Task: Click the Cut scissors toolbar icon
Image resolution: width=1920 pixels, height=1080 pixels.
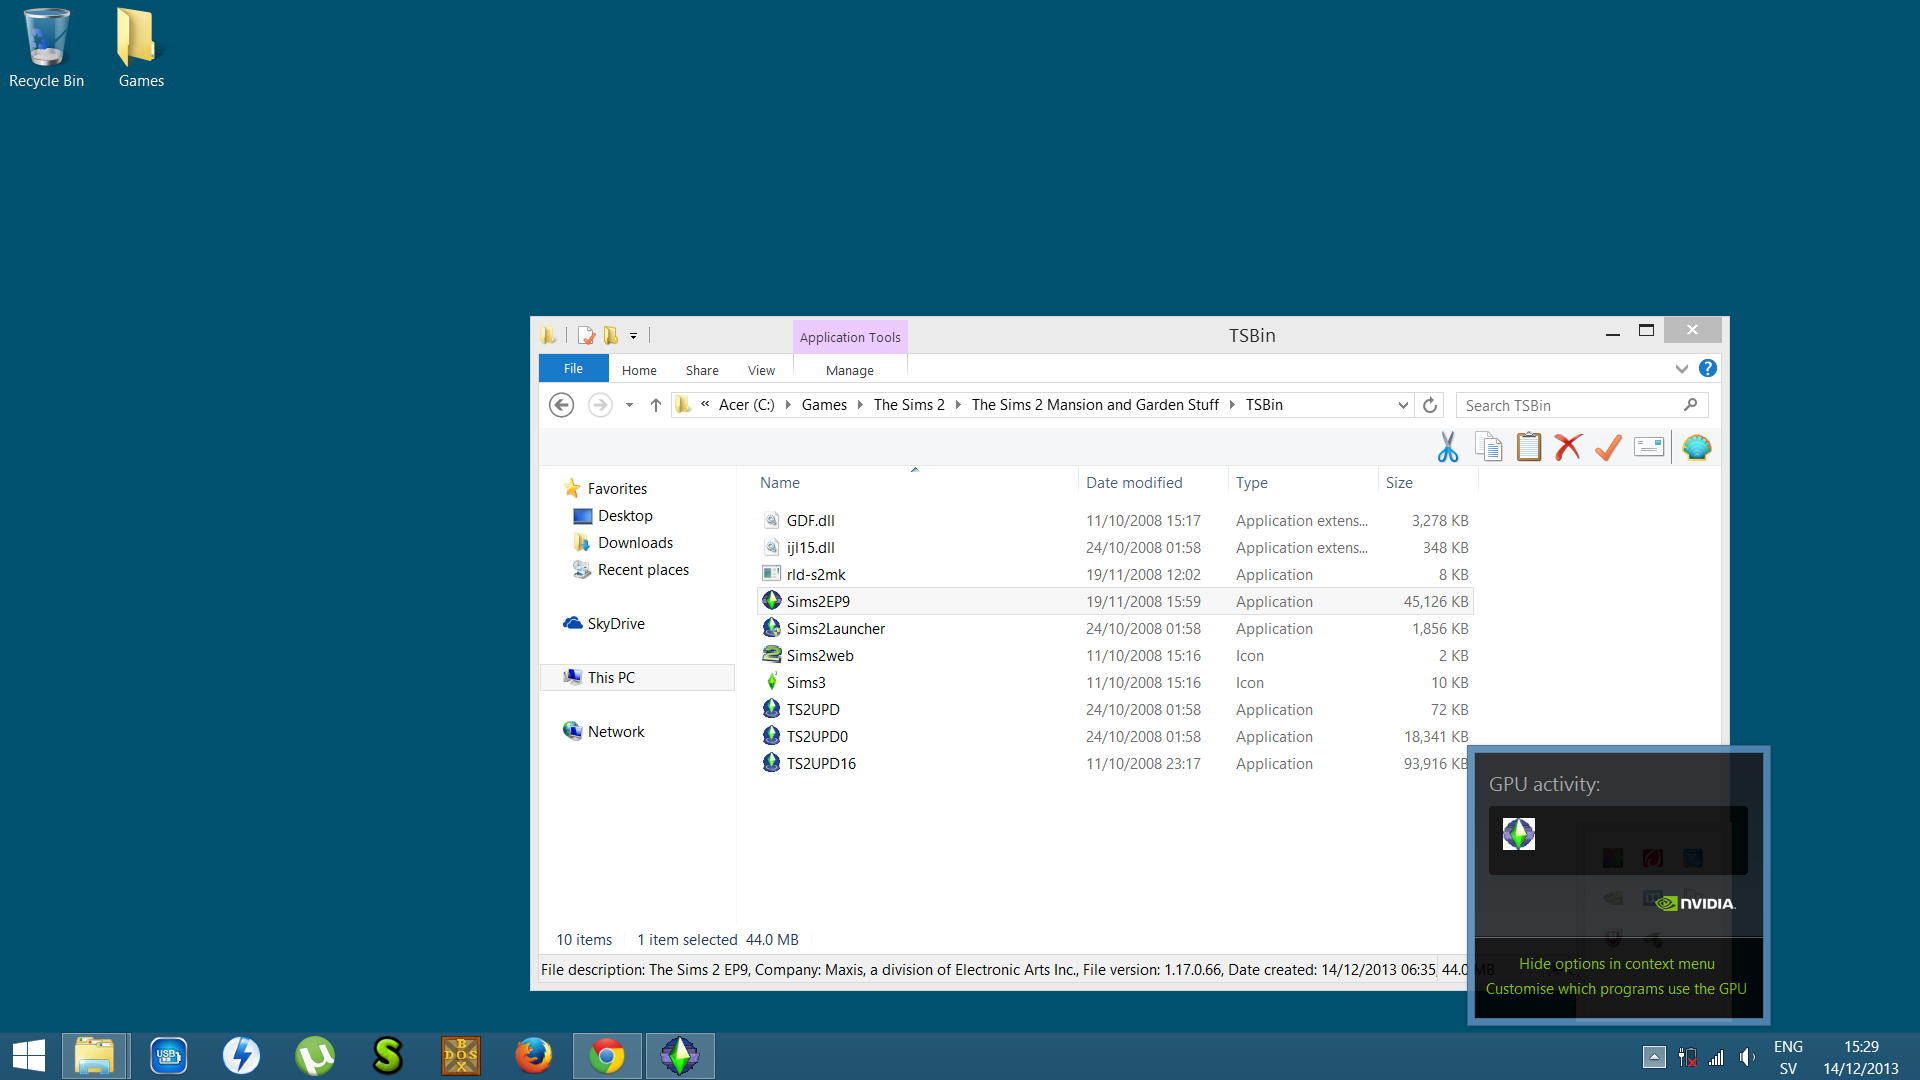Action: coord(1447,447)
